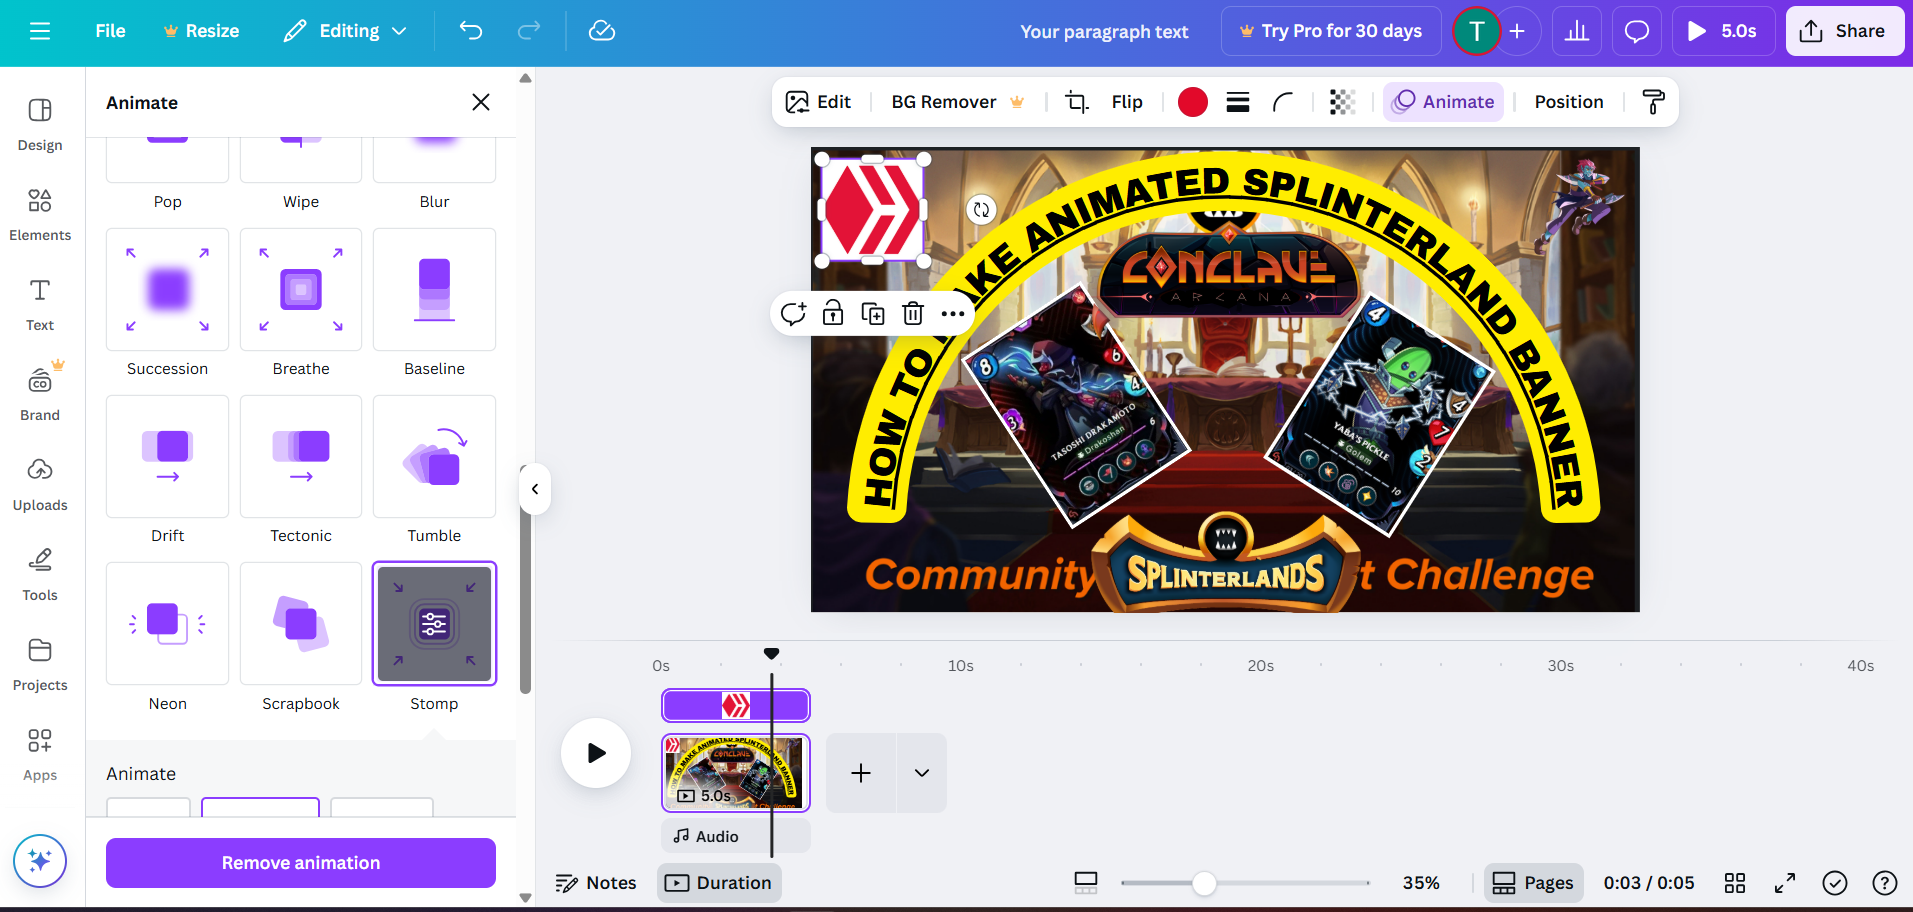Add a new page with plus button
Image resolution: width=1913 pixels, height=912 pixels.
click(x=861, y=773)
